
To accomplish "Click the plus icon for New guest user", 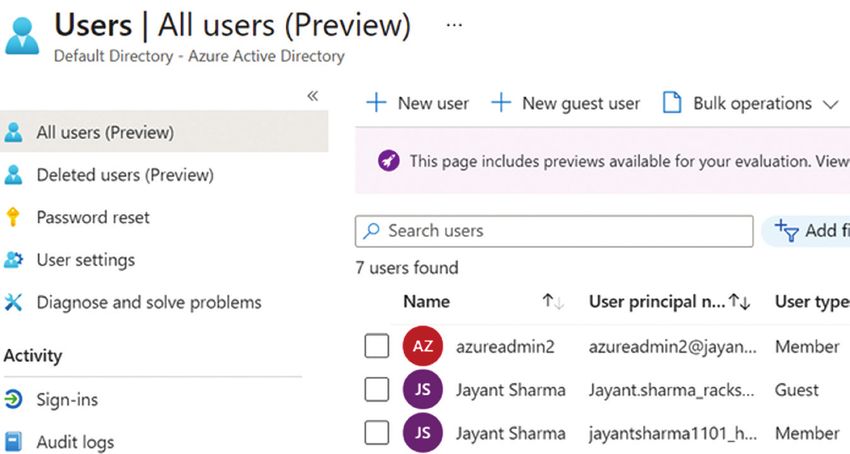I will [501, 103].
